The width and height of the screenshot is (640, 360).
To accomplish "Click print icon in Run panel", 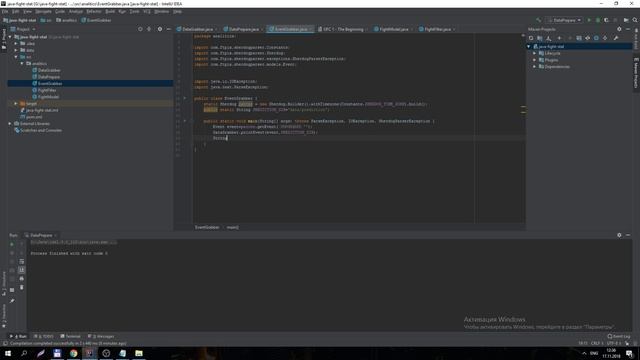I will [22, 279].
